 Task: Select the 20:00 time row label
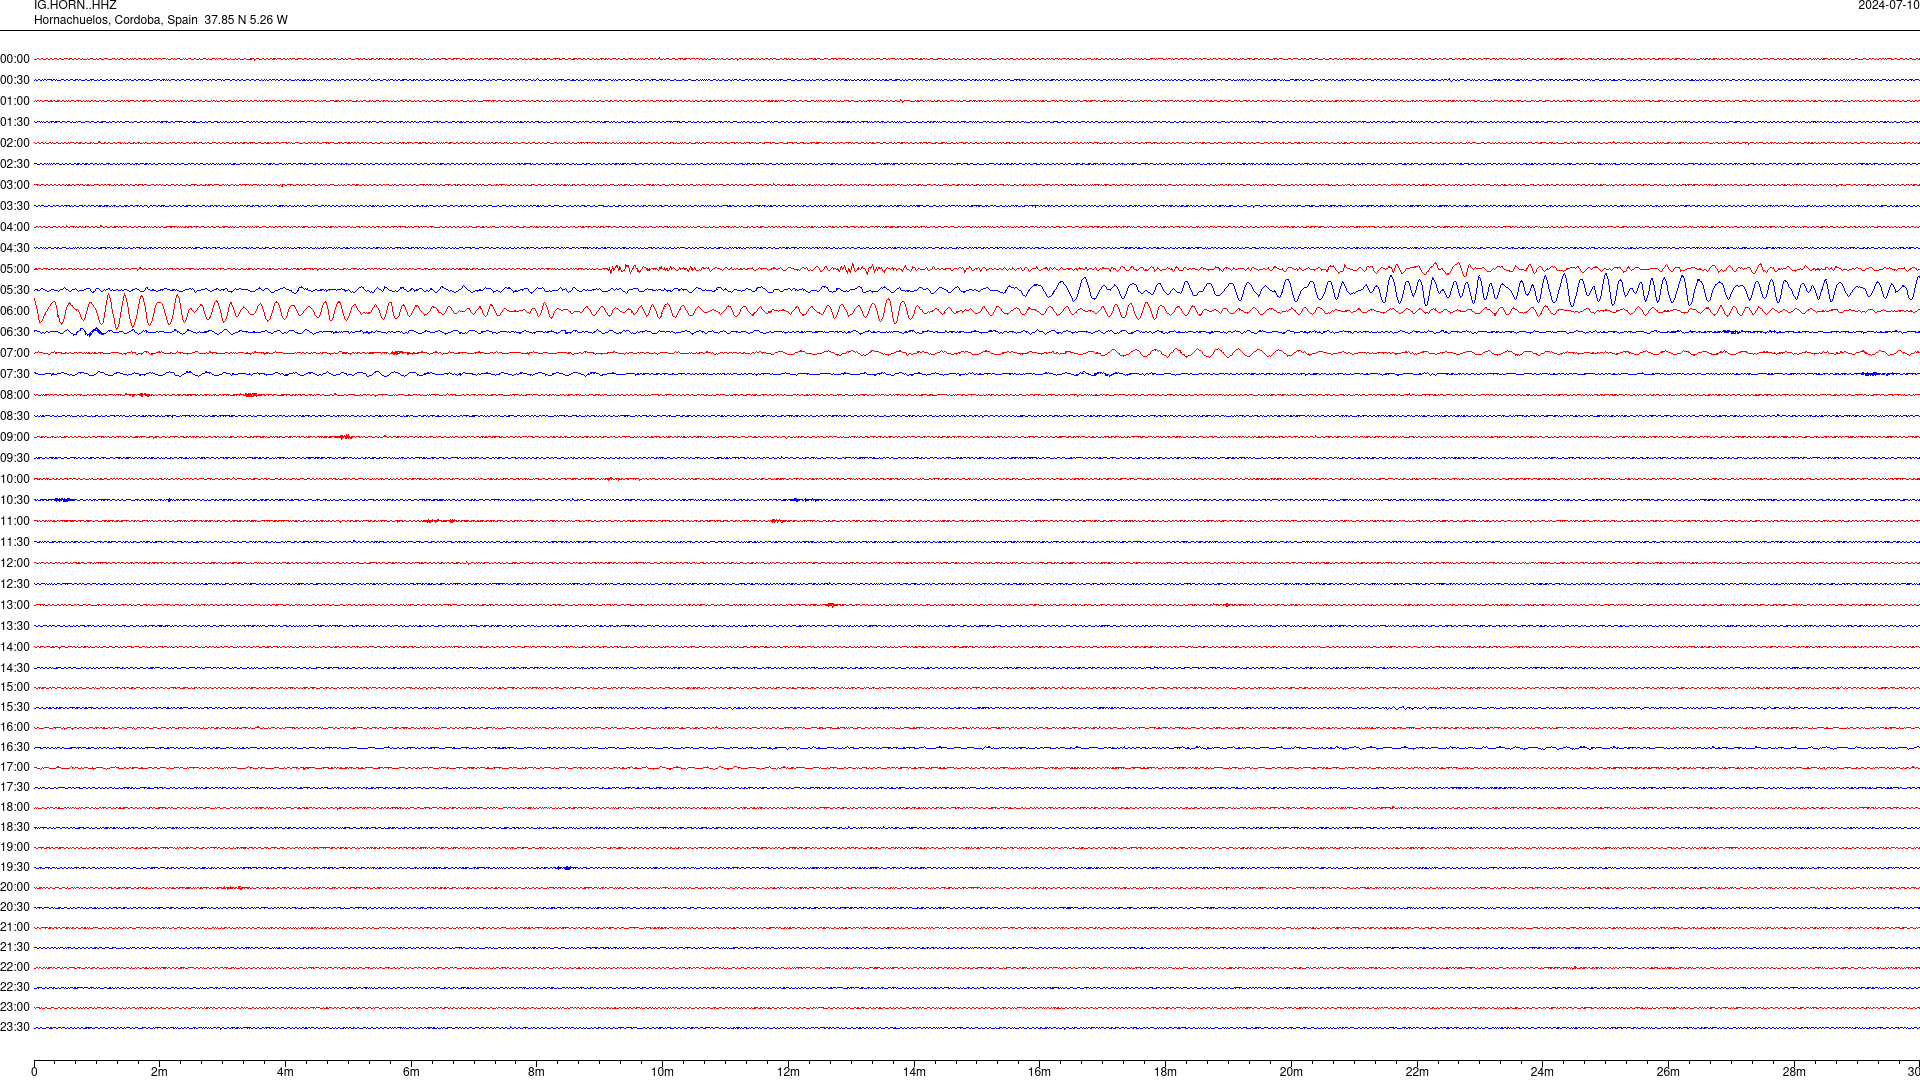point(15,887)
